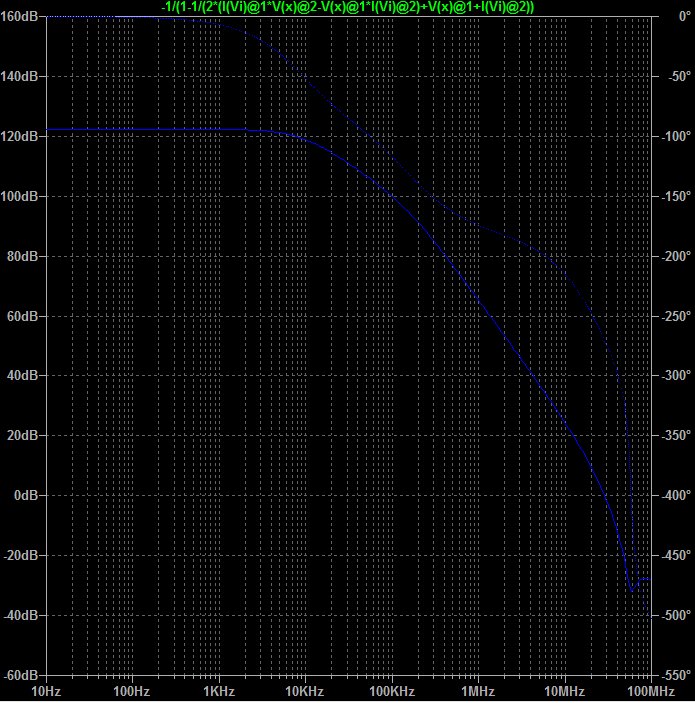695x703 pixels.
Task: Click the -500° phase axis label
Action: coord(677,615)
